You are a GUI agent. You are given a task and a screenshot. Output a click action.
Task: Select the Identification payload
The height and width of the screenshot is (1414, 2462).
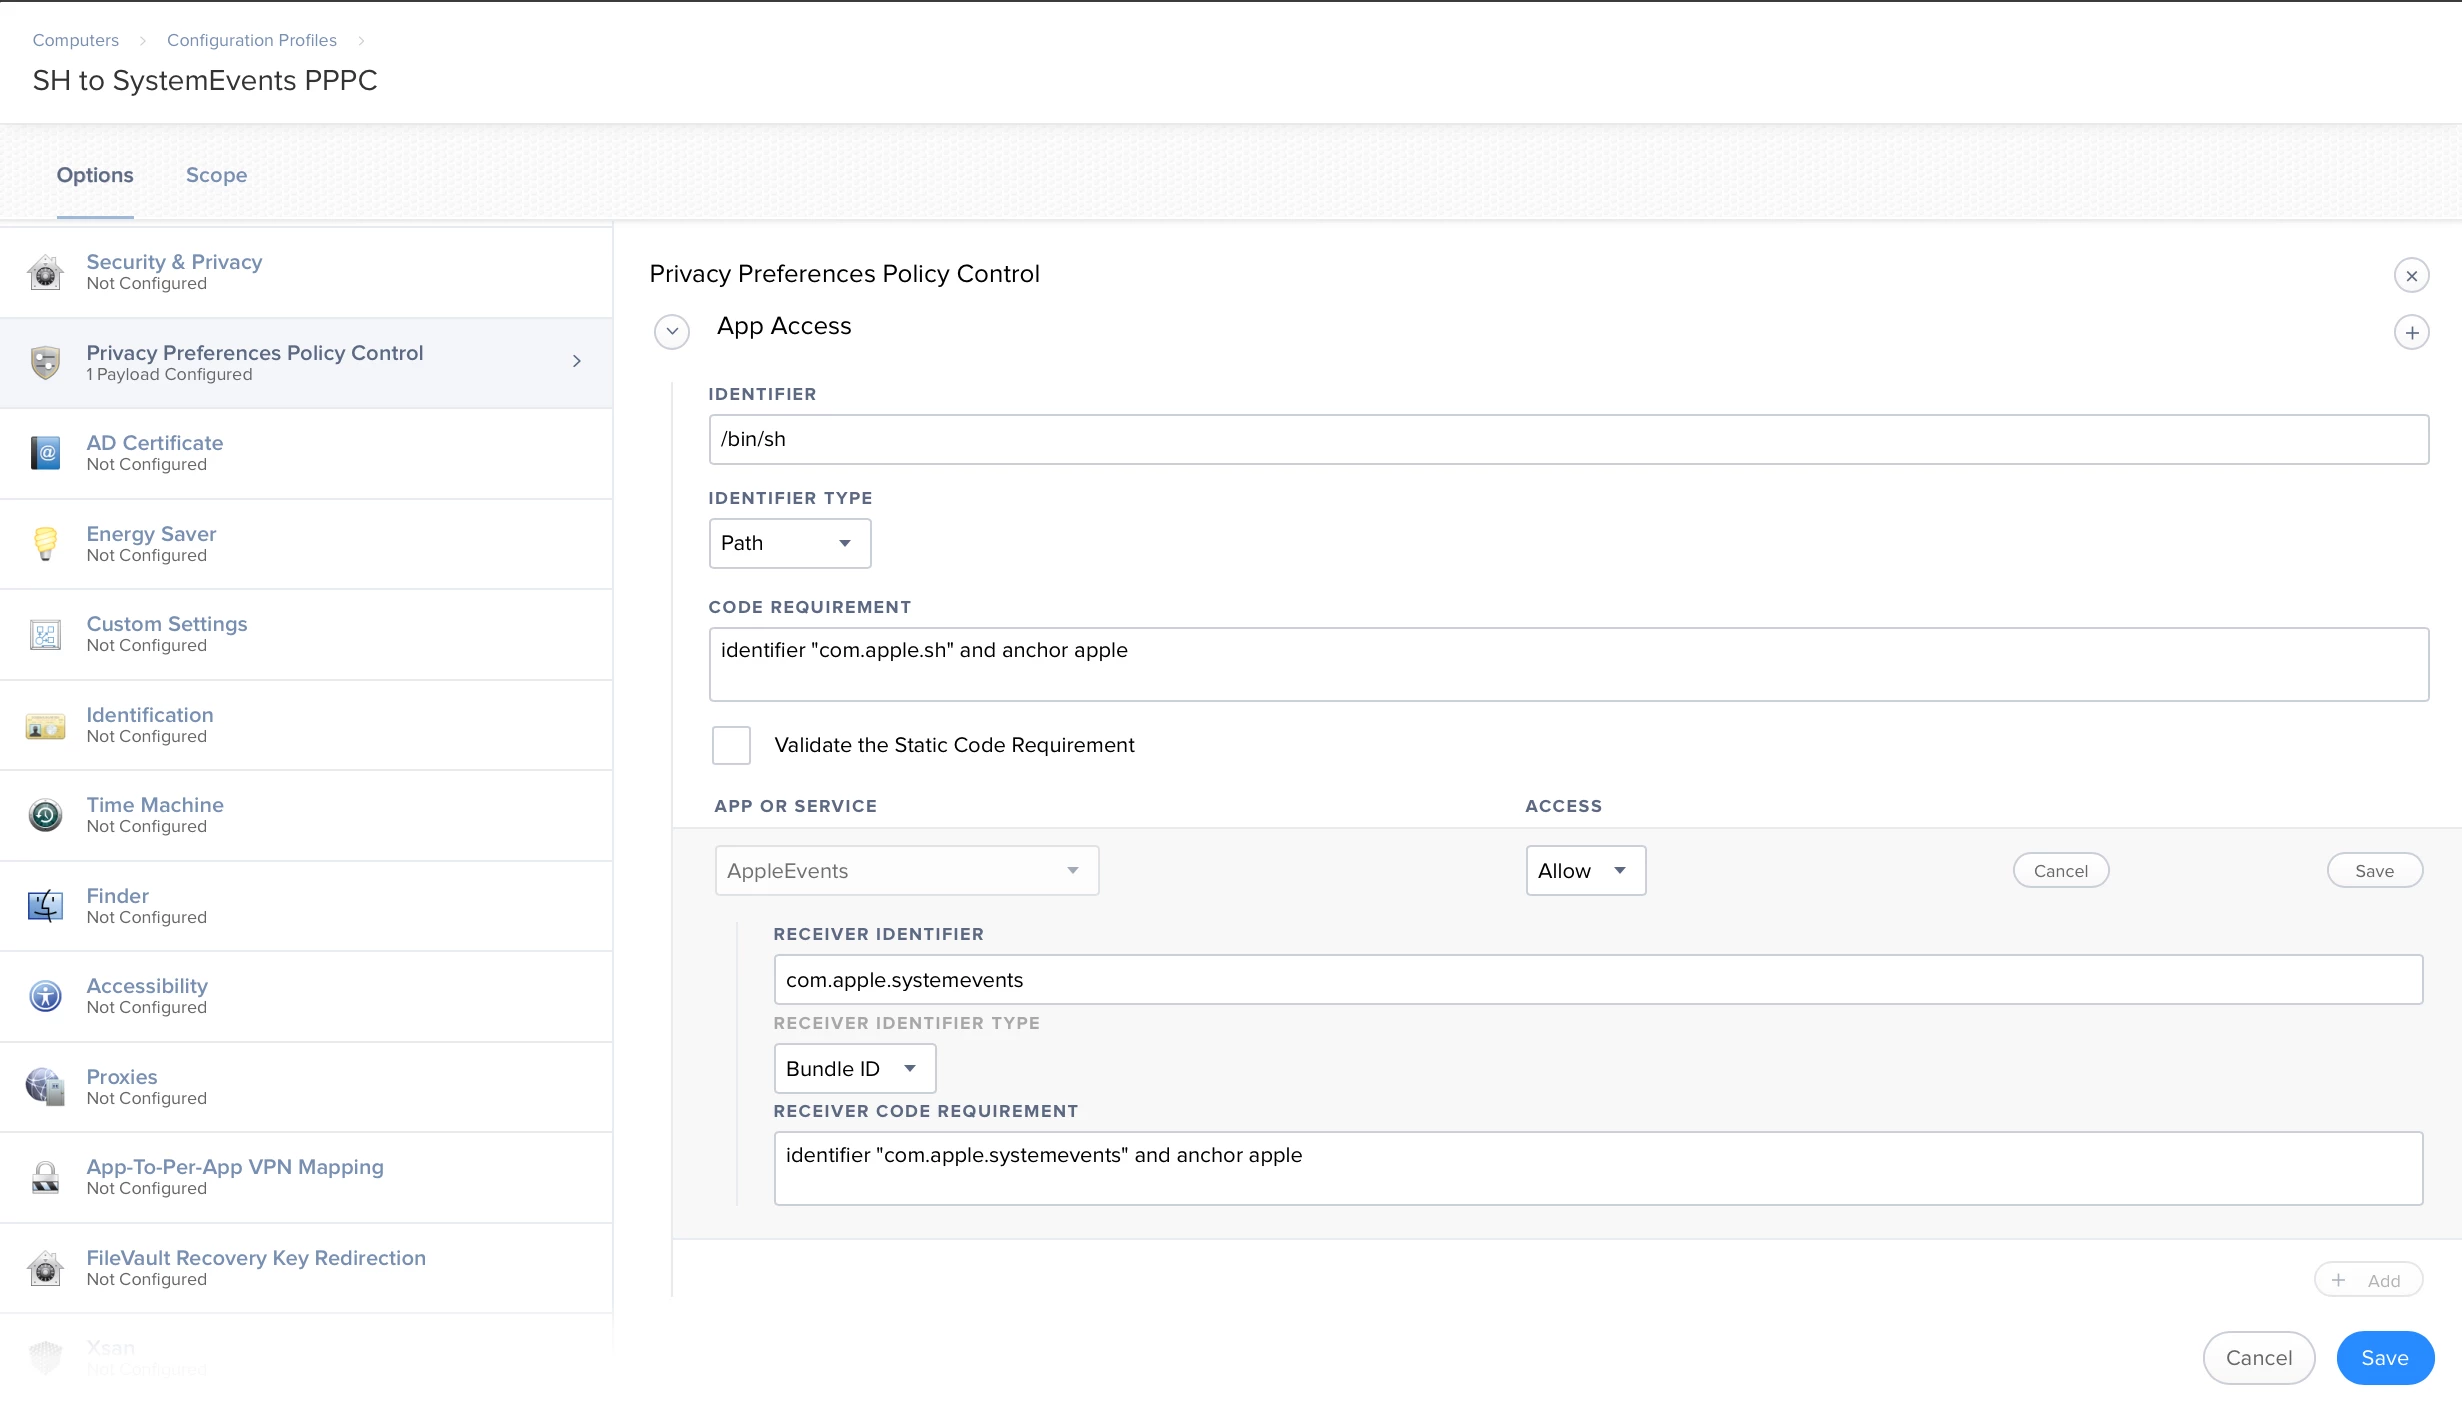tap(306, 725)
